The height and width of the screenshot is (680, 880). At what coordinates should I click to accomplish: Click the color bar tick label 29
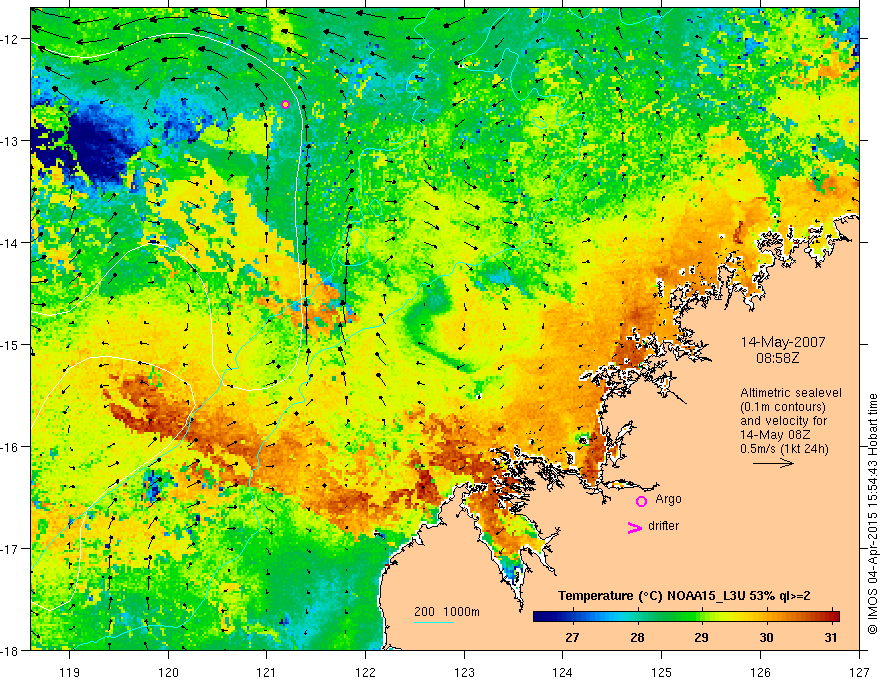pyautogui.click(x=702, y=637)
